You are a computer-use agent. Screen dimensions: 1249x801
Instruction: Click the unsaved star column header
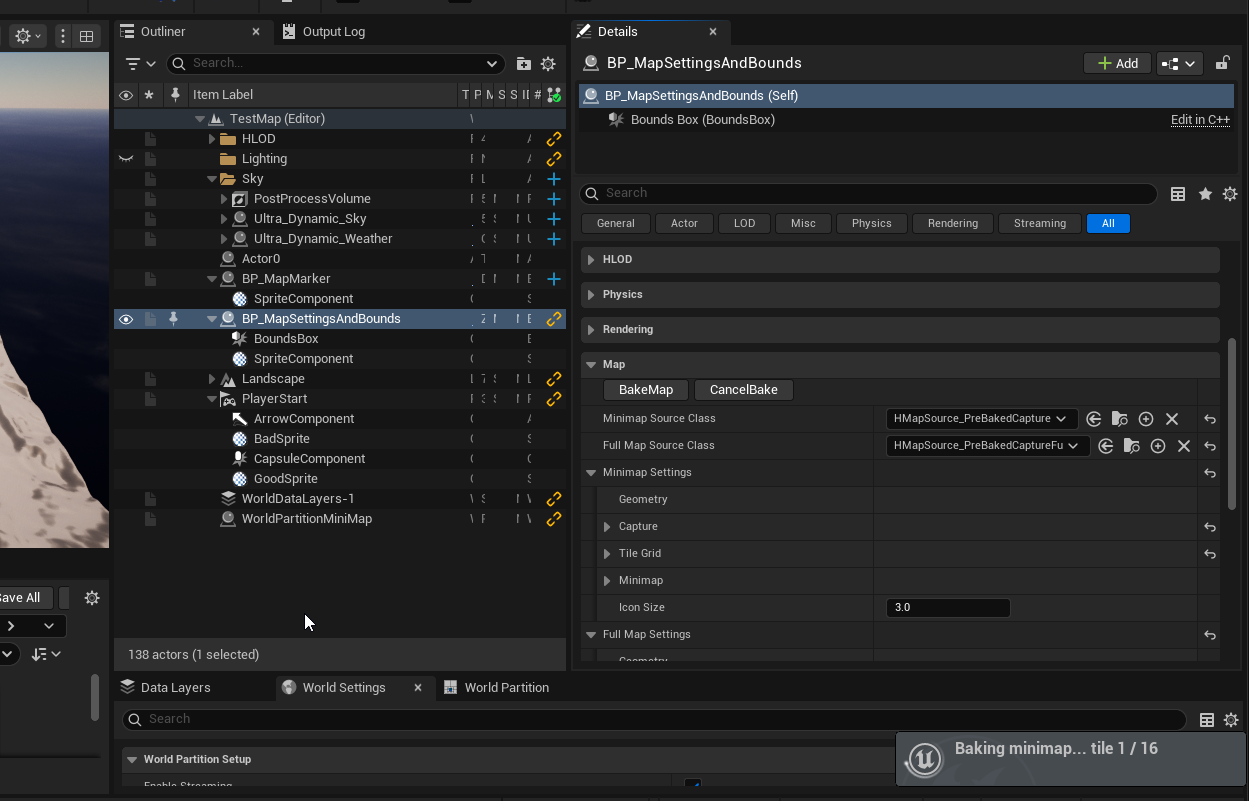coord(149,94)
